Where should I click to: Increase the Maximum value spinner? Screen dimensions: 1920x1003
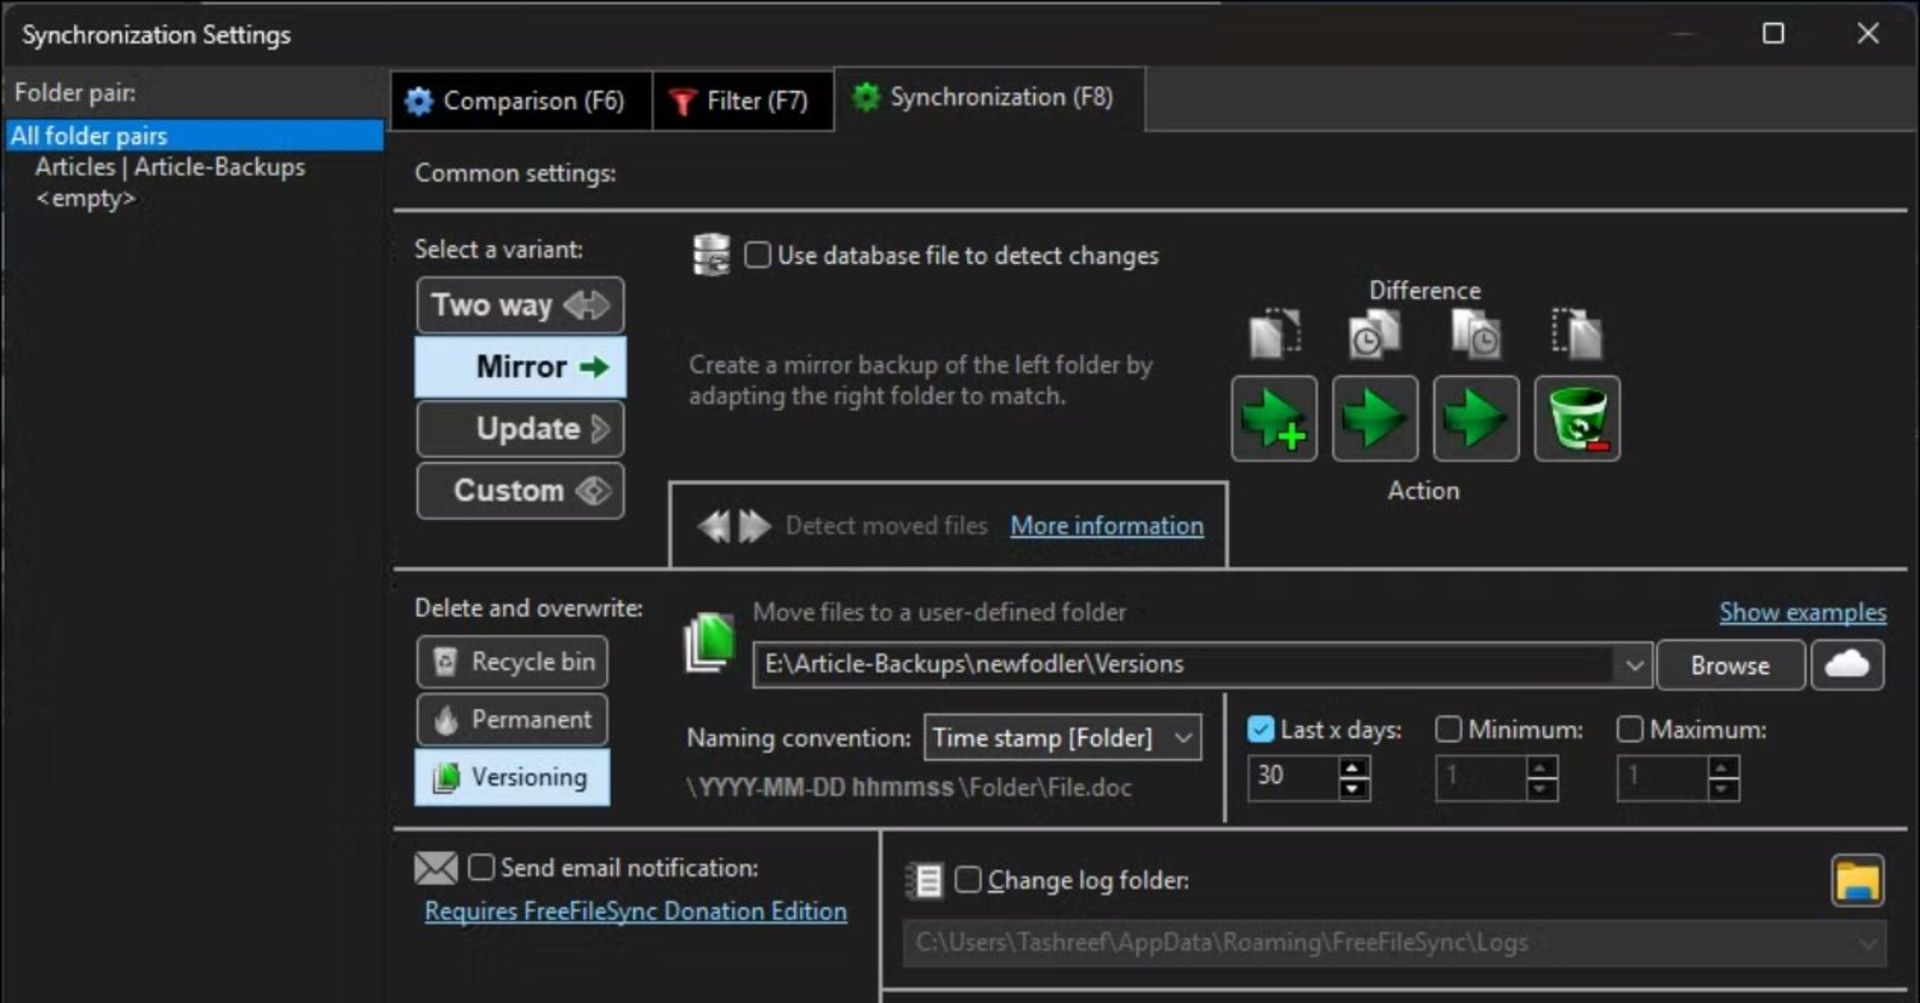pos(1723,767)
